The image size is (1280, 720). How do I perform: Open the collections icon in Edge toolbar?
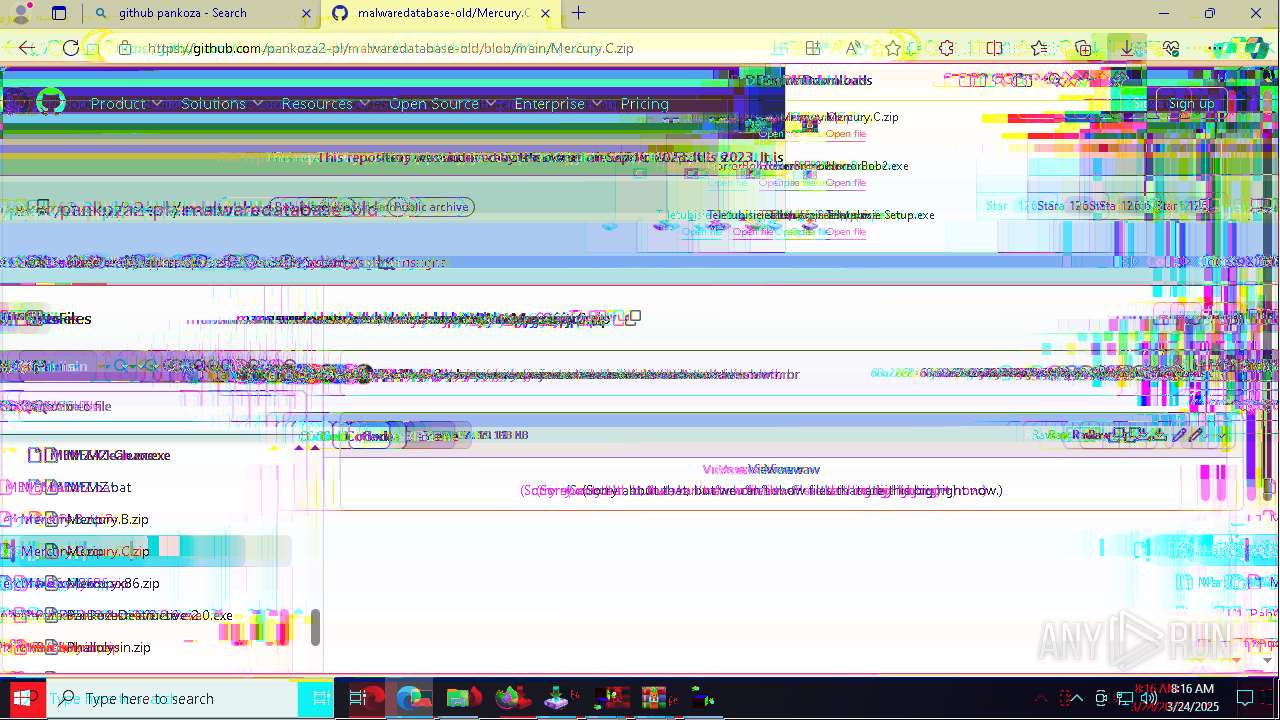pos(1083,48)
